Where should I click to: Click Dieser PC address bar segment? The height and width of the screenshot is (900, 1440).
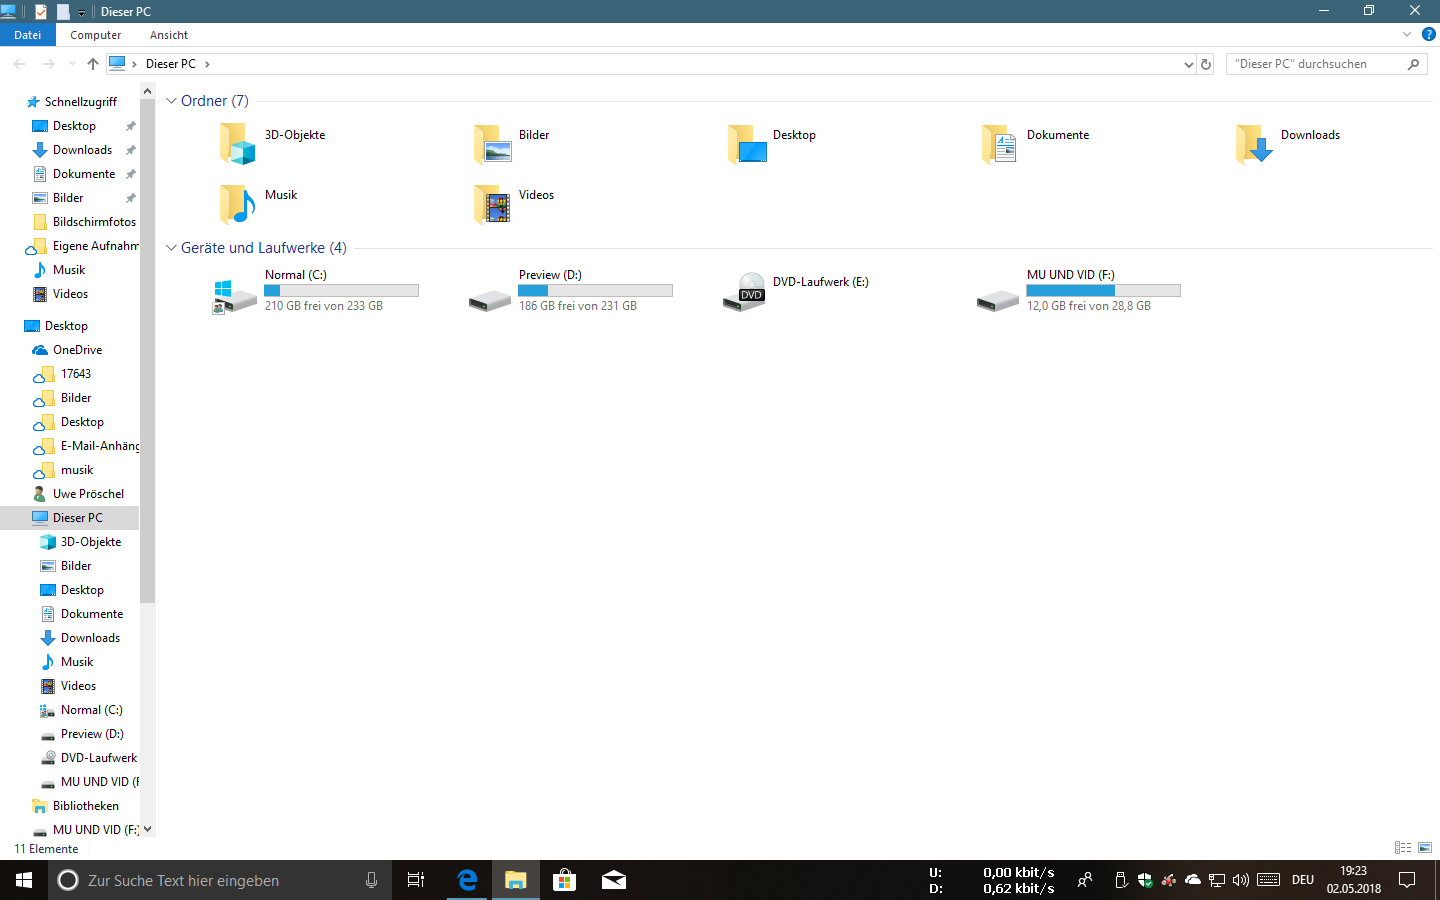pyautogui.click(x=171, y=64)
